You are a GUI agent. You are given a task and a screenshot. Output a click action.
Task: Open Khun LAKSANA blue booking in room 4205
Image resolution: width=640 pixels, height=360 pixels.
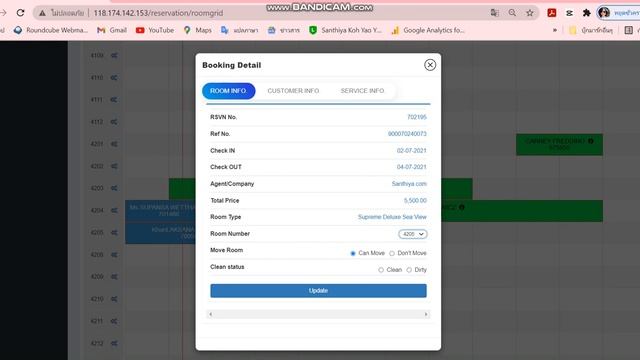(160, 233)
